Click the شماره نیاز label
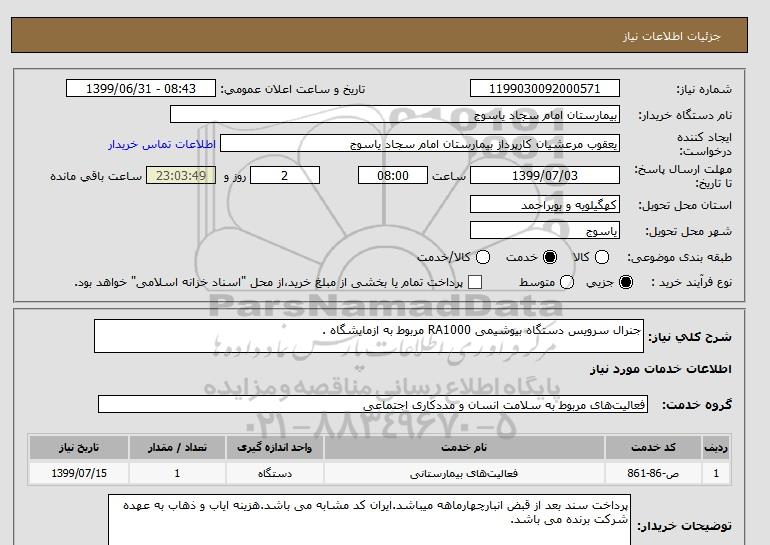This screenshot has width=770, height=545. coord(704,89)
